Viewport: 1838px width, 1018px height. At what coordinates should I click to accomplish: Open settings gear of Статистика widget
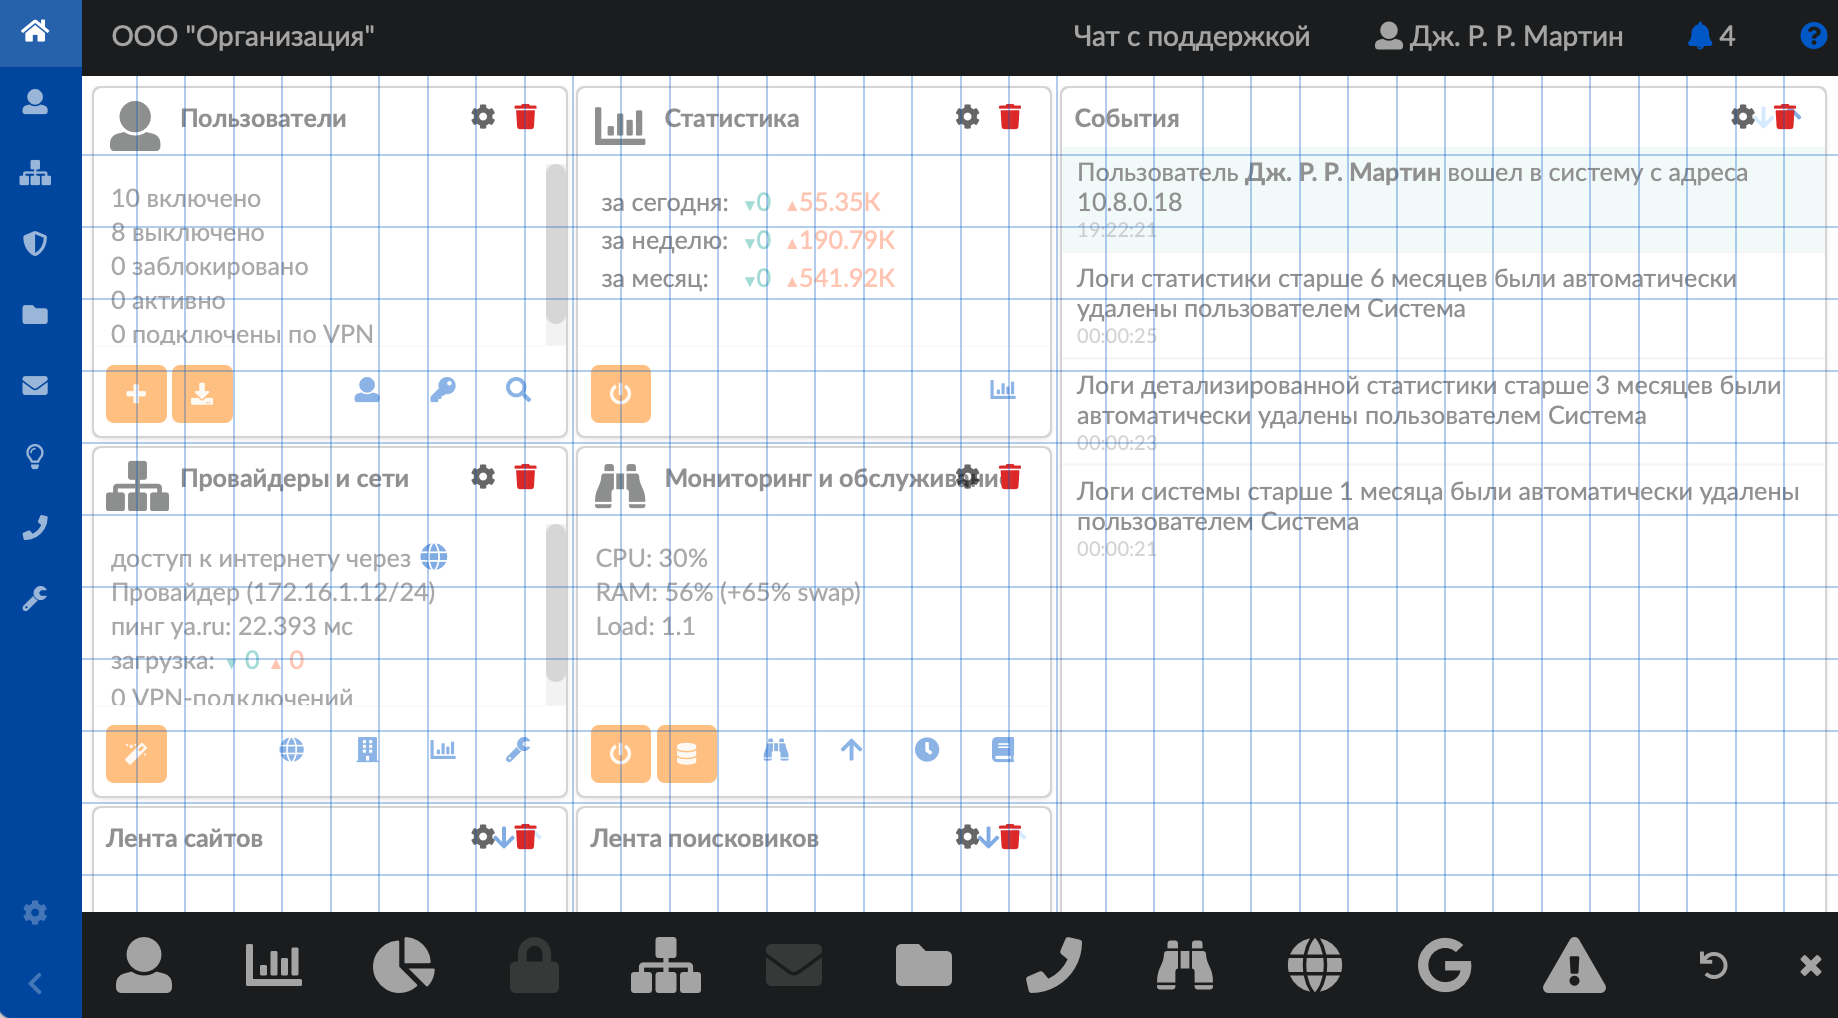(968, 117)
